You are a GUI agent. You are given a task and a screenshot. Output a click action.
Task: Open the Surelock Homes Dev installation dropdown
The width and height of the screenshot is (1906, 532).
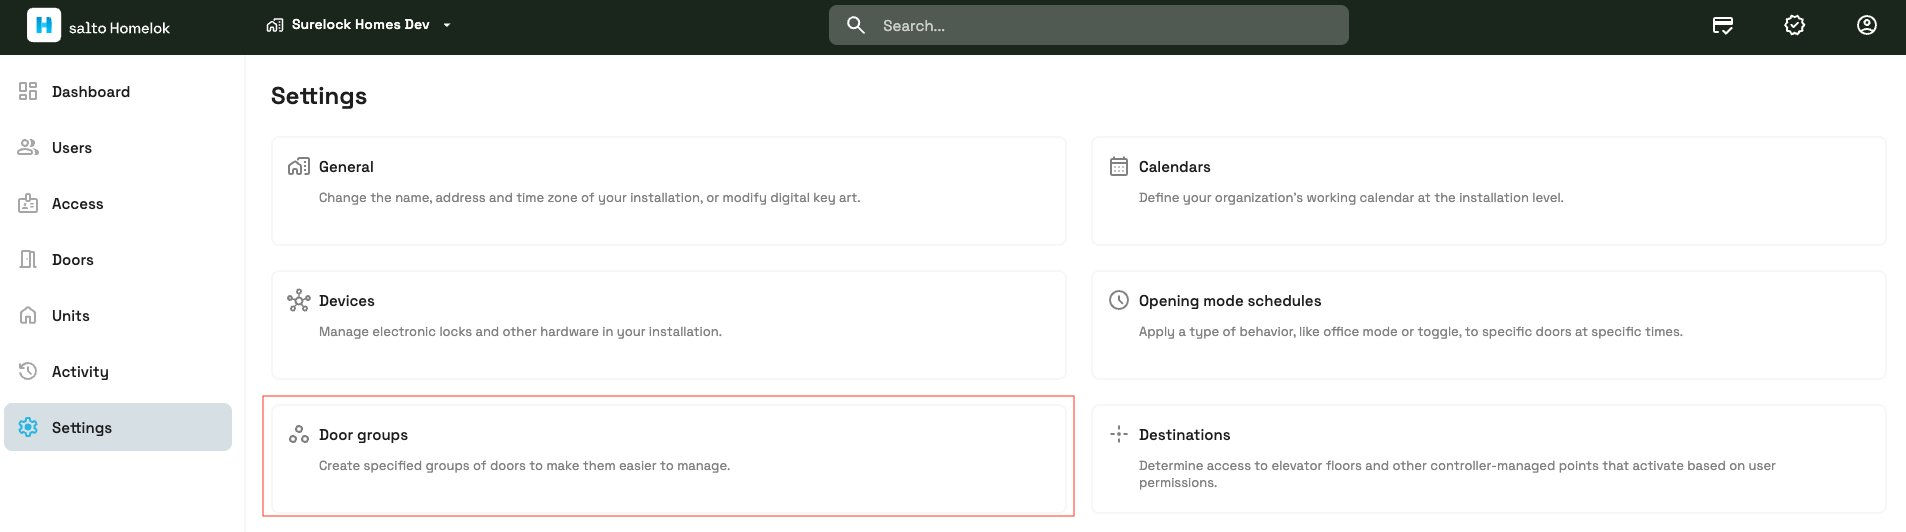tap(360, 25)
